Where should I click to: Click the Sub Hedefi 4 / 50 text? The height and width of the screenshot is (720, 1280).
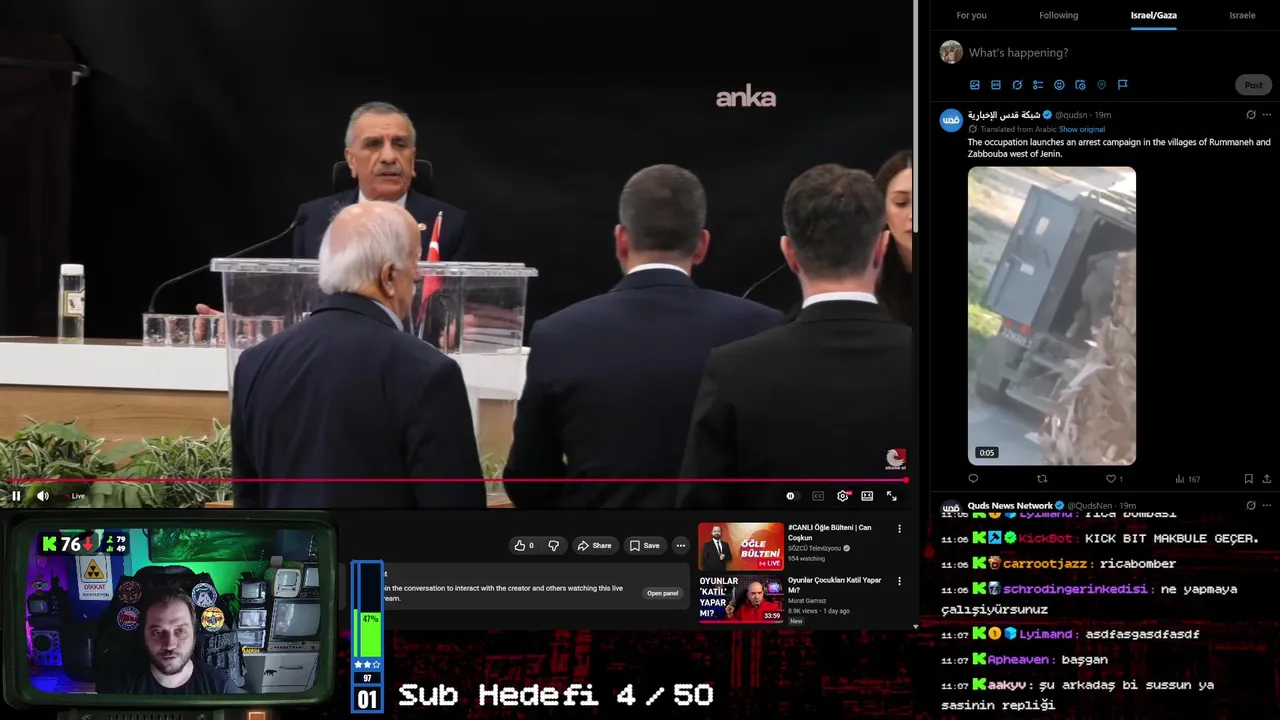pyautogui.click(x=556, y=696)
